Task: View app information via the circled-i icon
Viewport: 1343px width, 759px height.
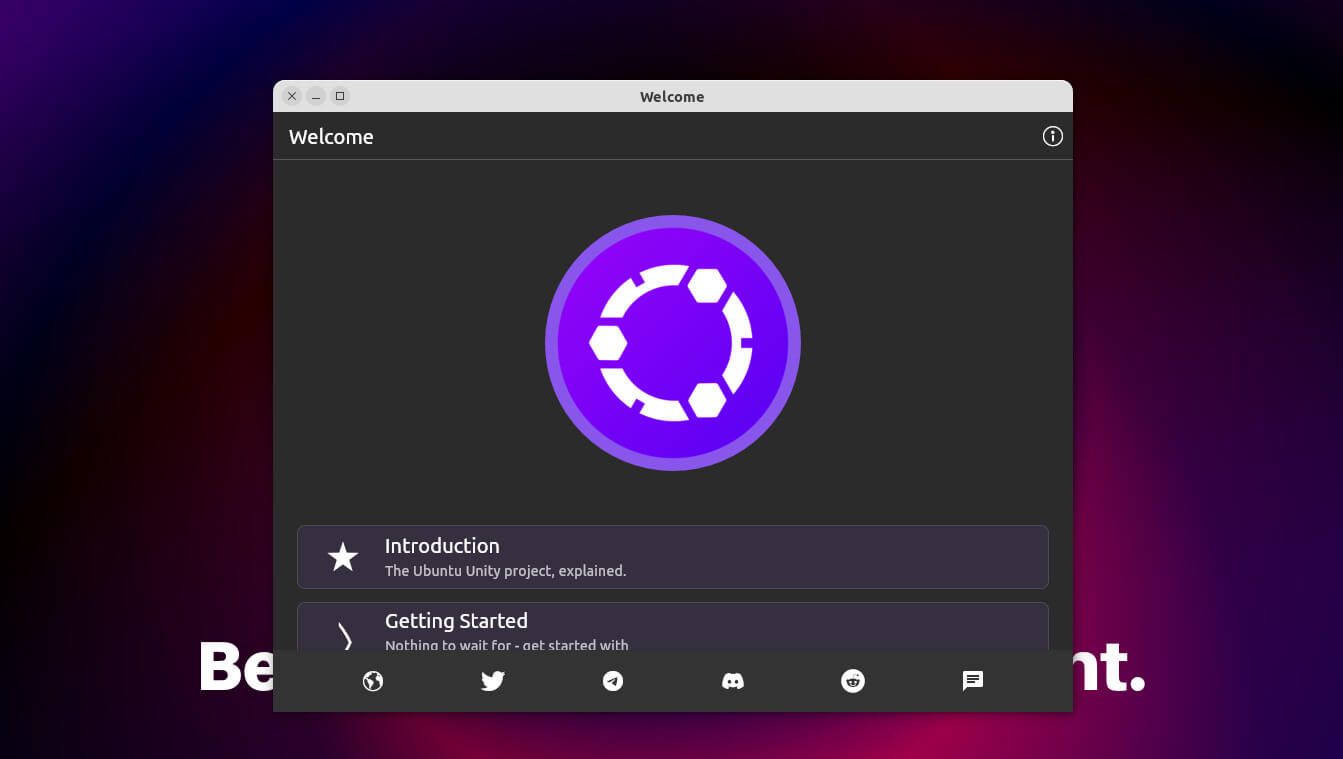Action: [x=1052, y=136]
